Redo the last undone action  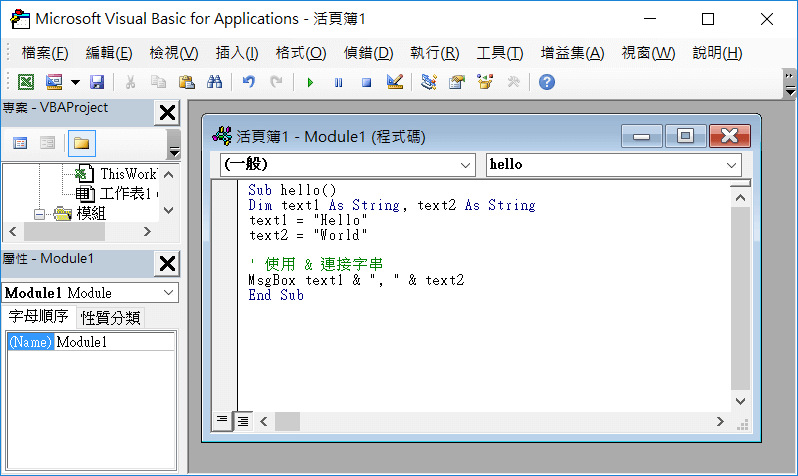tap(276, 82)
